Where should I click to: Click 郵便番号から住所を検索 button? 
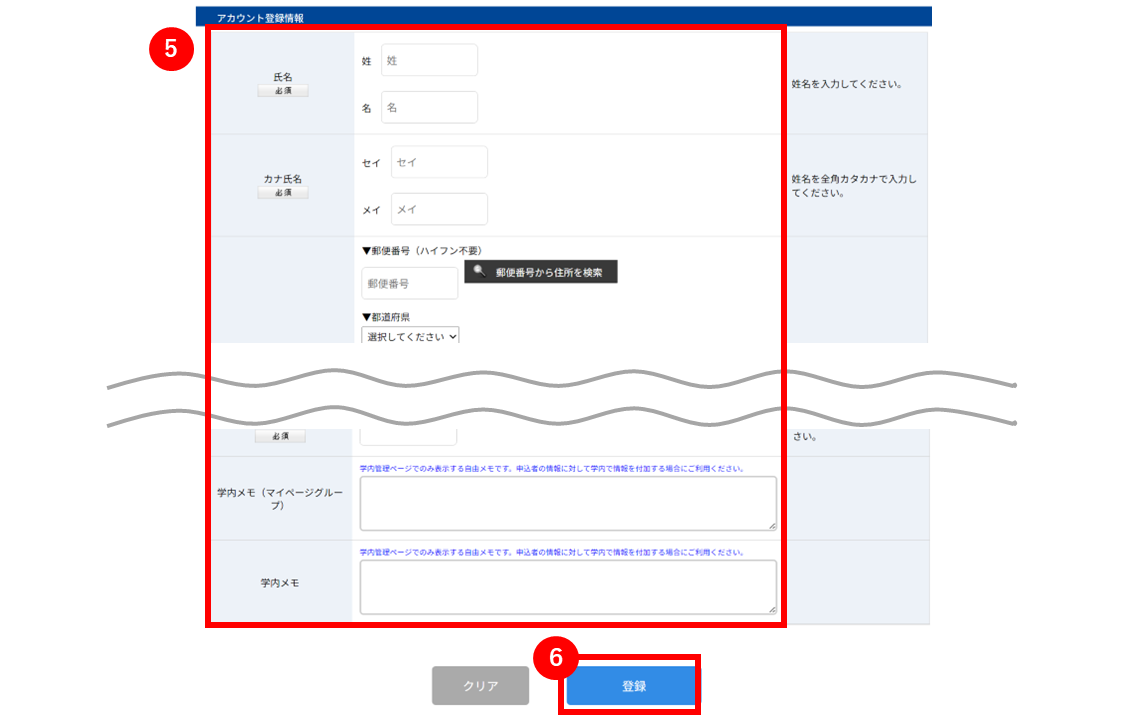tap(540, 272)
